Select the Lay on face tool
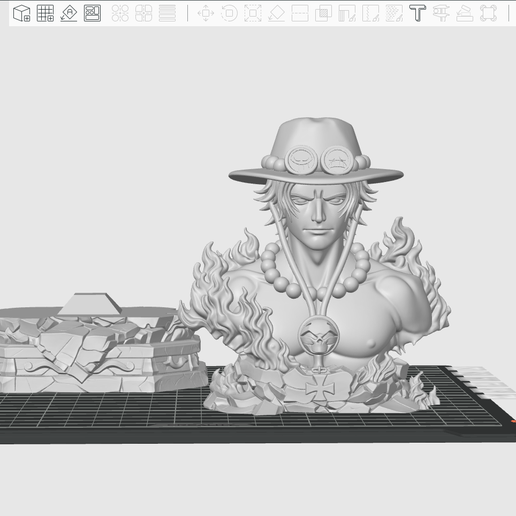The height and width of the screenshot is (516, 516). 276,13
